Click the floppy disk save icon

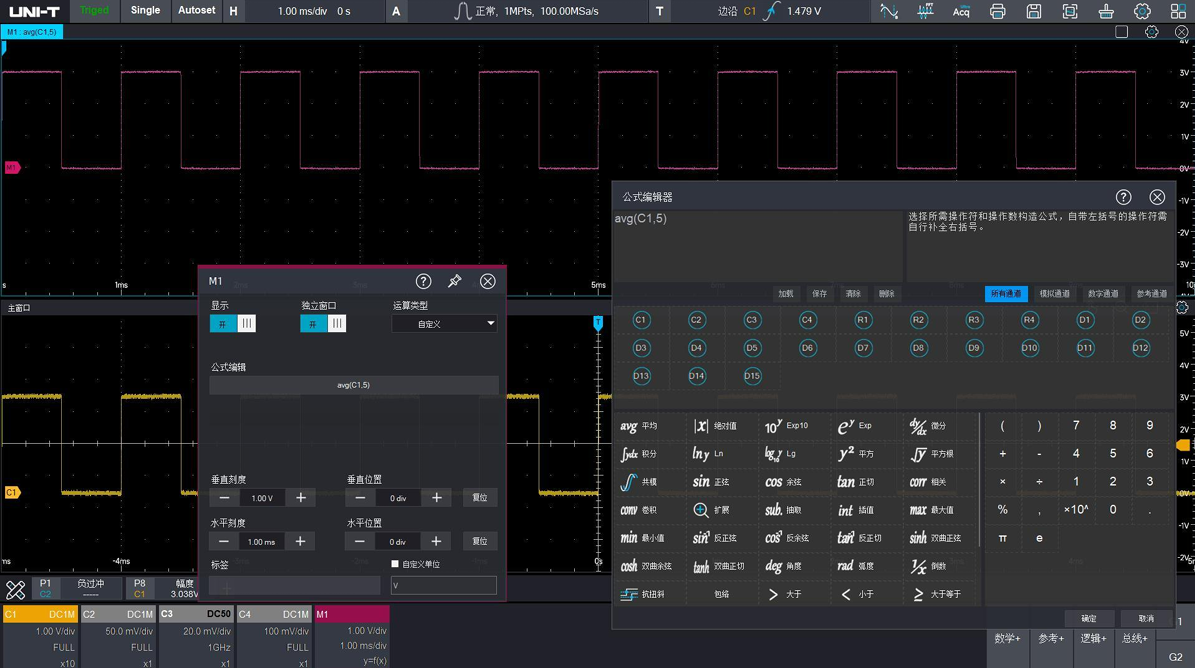[1034, 12]
